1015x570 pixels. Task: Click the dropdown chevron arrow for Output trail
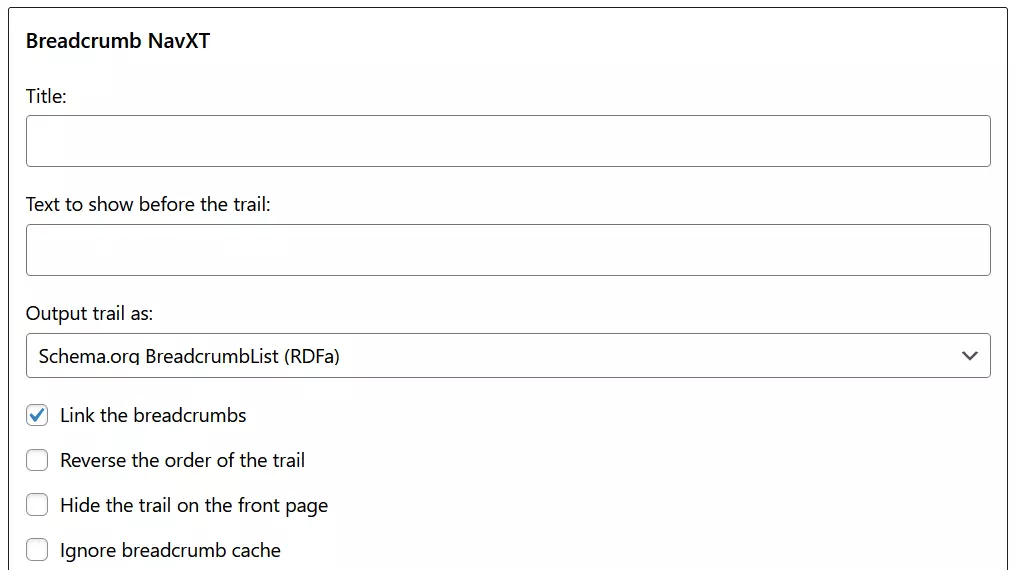(x=968, y=356)
